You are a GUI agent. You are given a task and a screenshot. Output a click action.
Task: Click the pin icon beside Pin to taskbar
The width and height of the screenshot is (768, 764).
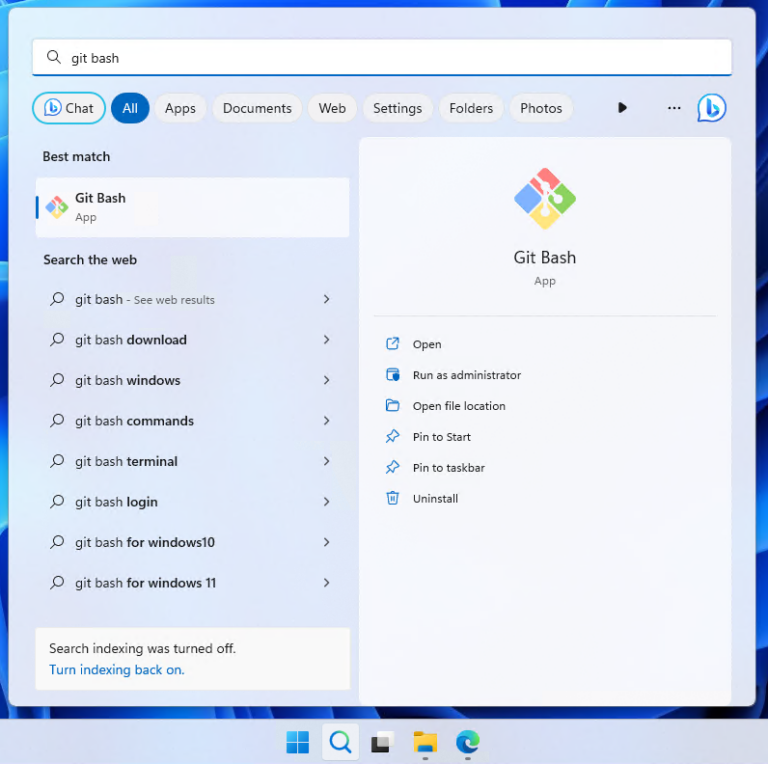393,467
